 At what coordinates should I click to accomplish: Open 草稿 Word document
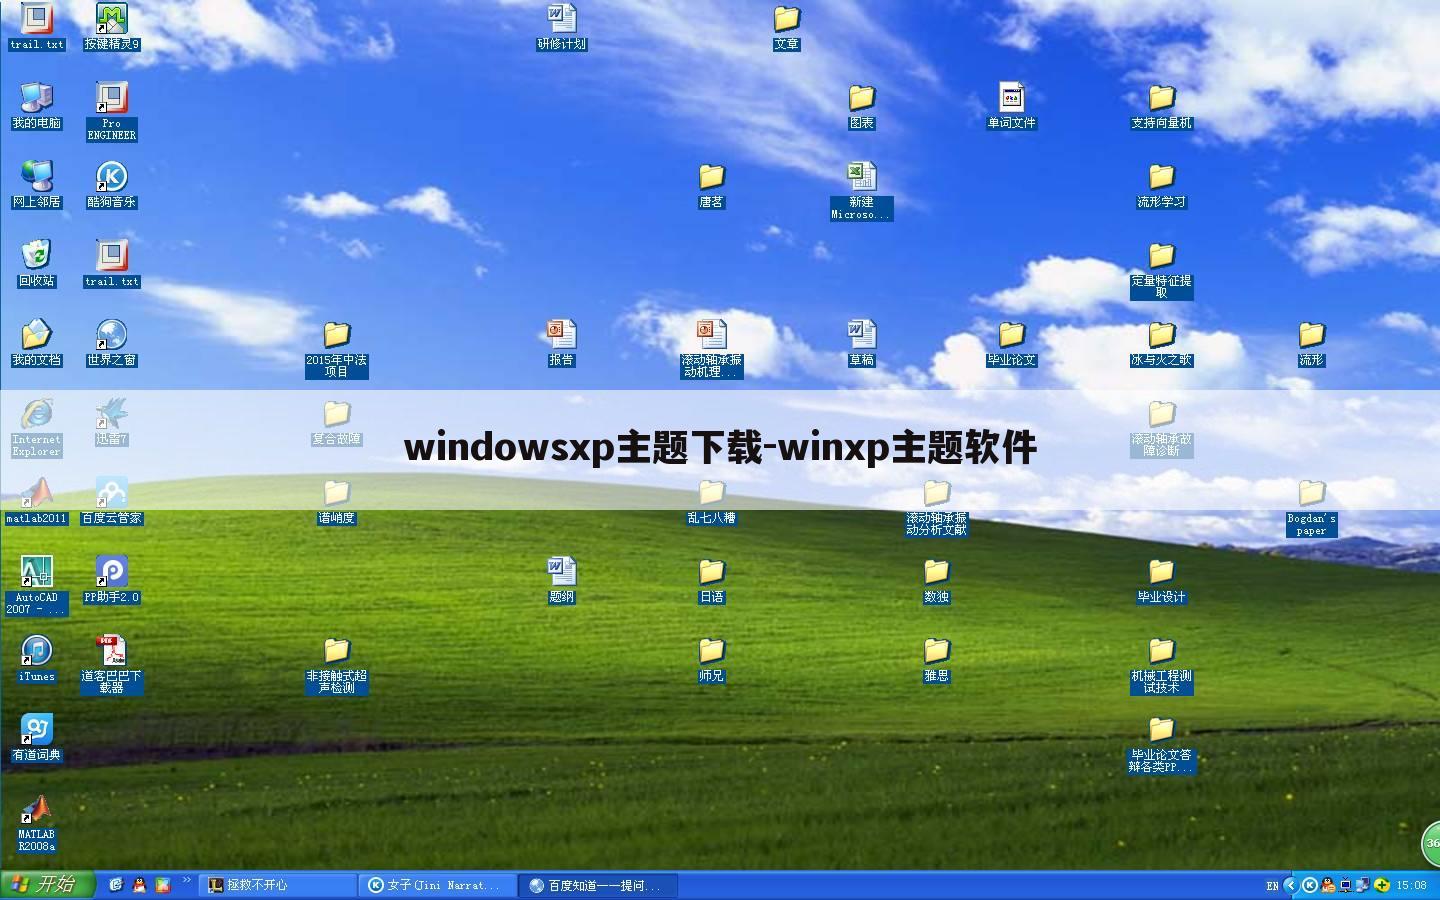861,343
